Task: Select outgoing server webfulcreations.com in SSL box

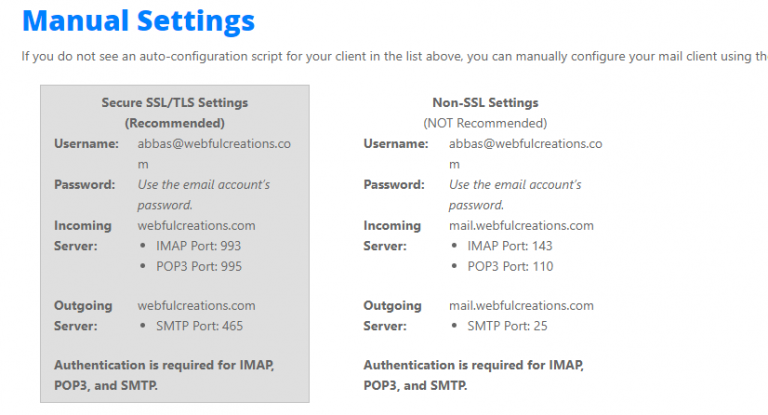Action: point(196,306)
